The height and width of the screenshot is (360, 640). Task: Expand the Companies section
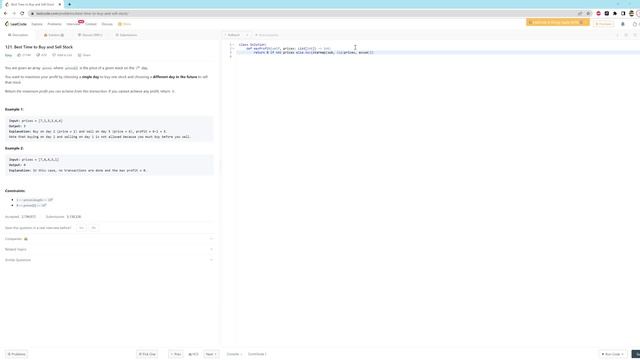(x=109, y=239)
